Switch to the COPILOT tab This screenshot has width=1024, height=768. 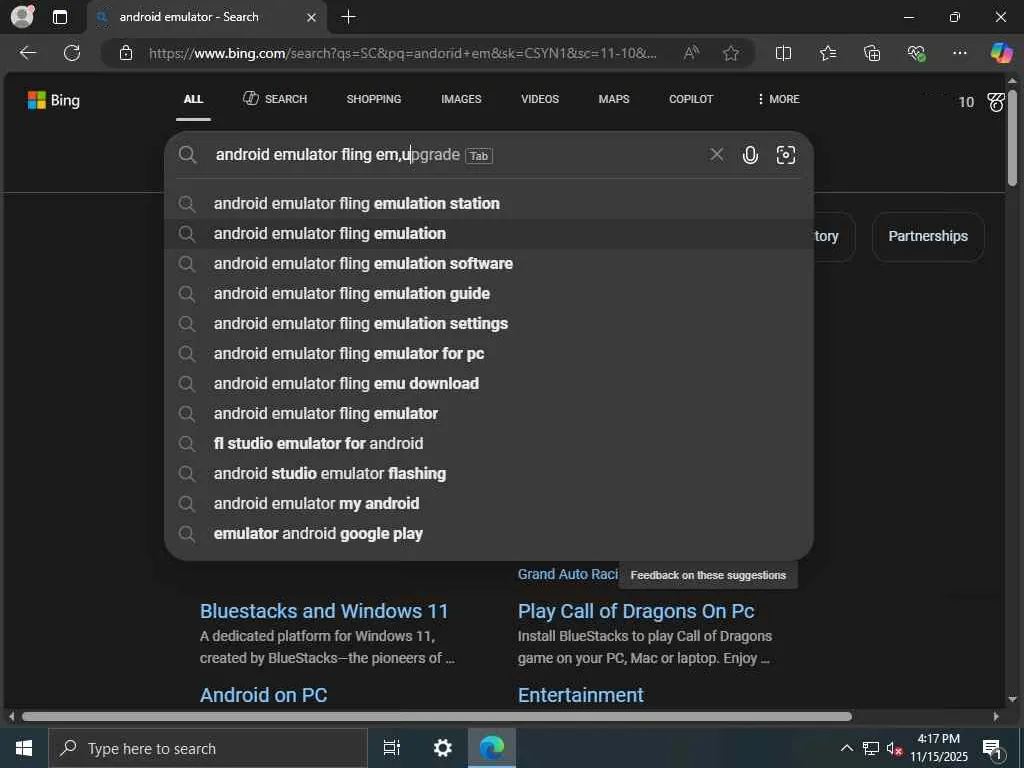pos(691,99)
